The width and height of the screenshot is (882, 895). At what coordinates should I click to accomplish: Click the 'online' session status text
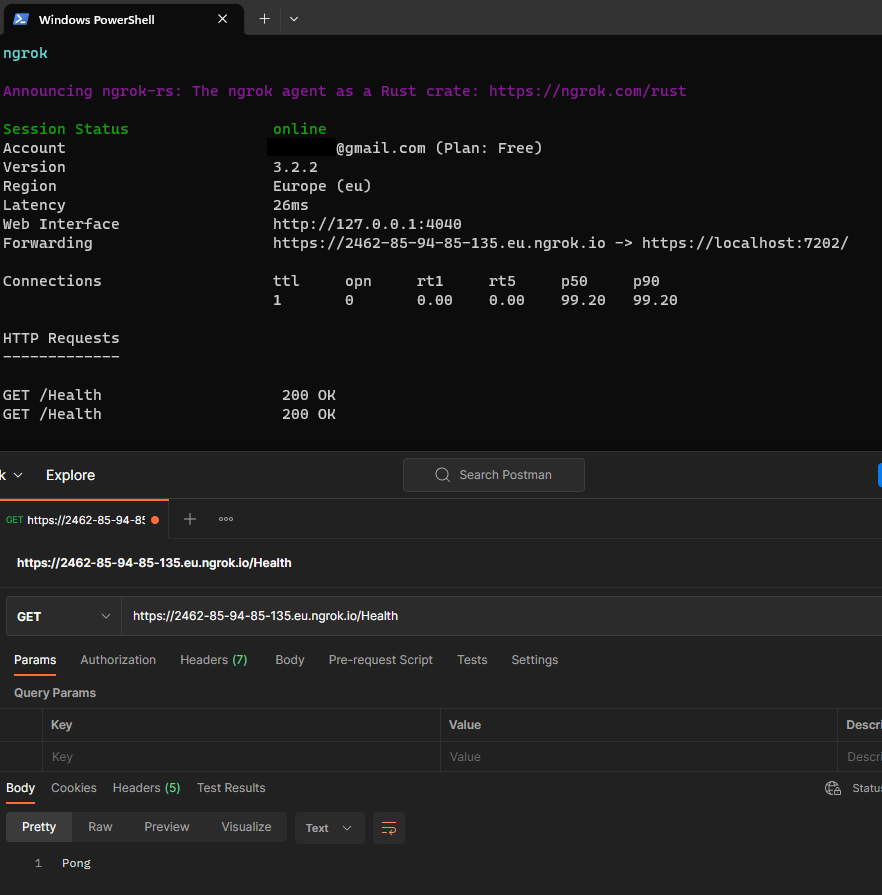[300, 129]
